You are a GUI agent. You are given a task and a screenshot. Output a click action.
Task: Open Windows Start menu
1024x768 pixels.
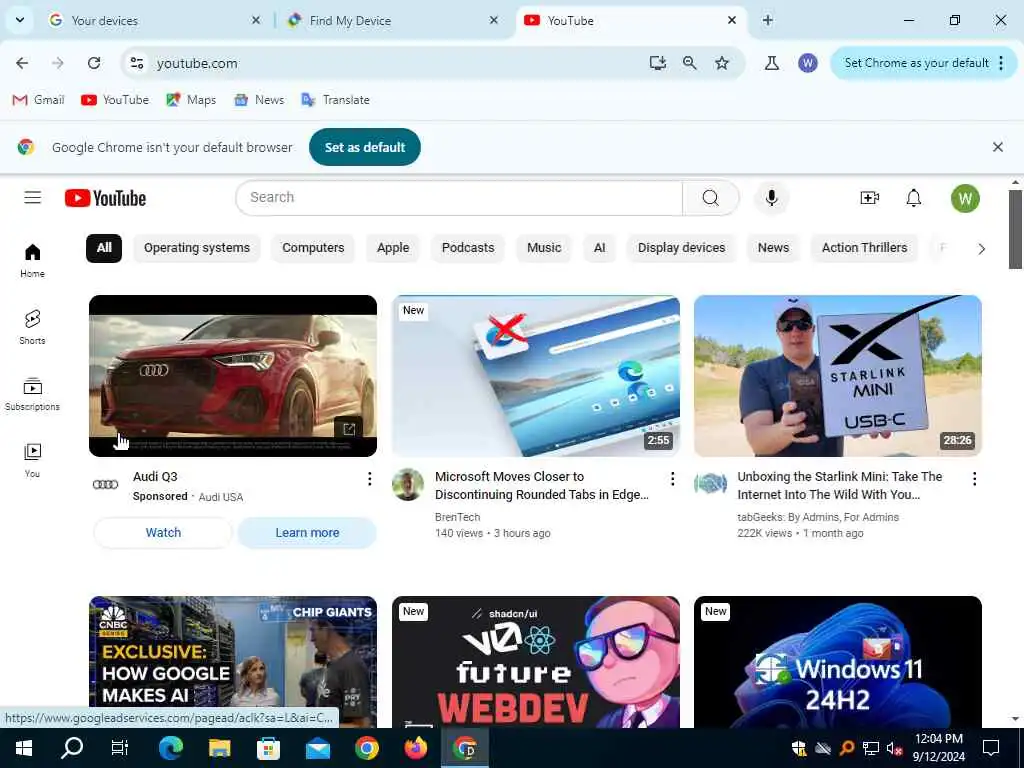[x=24, y=748]
